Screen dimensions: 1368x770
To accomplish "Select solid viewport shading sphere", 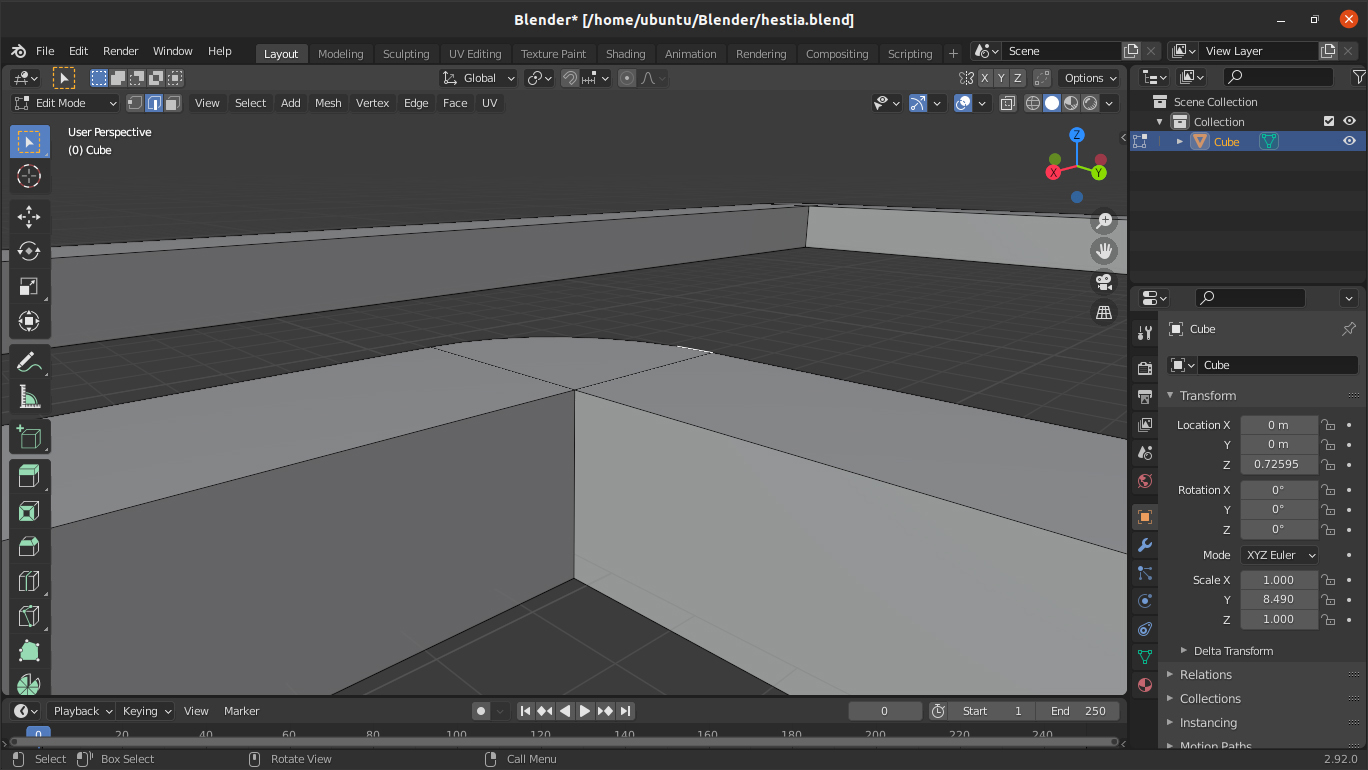I will click(x=1052, y=103).
